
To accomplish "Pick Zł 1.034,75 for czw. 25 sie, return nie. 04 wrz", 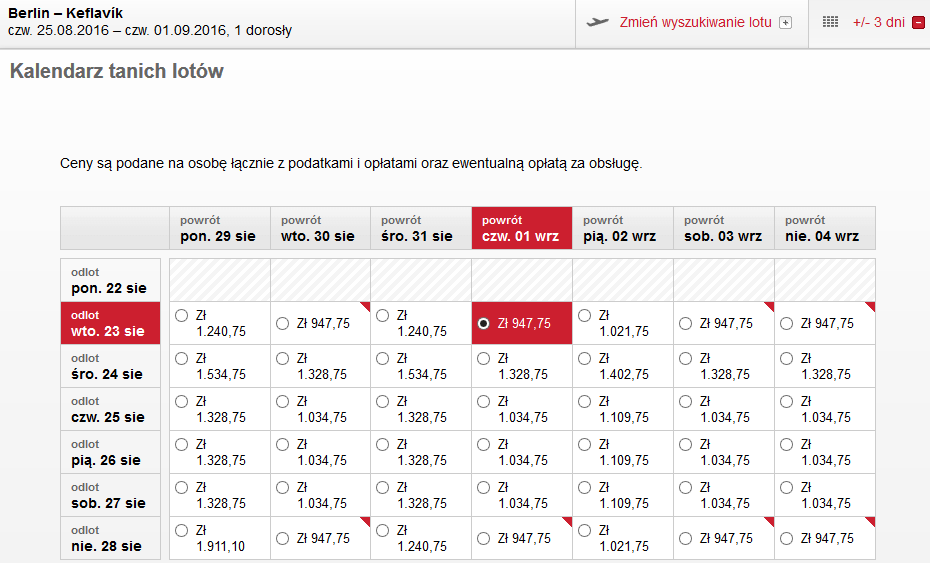I will [786, 402].
